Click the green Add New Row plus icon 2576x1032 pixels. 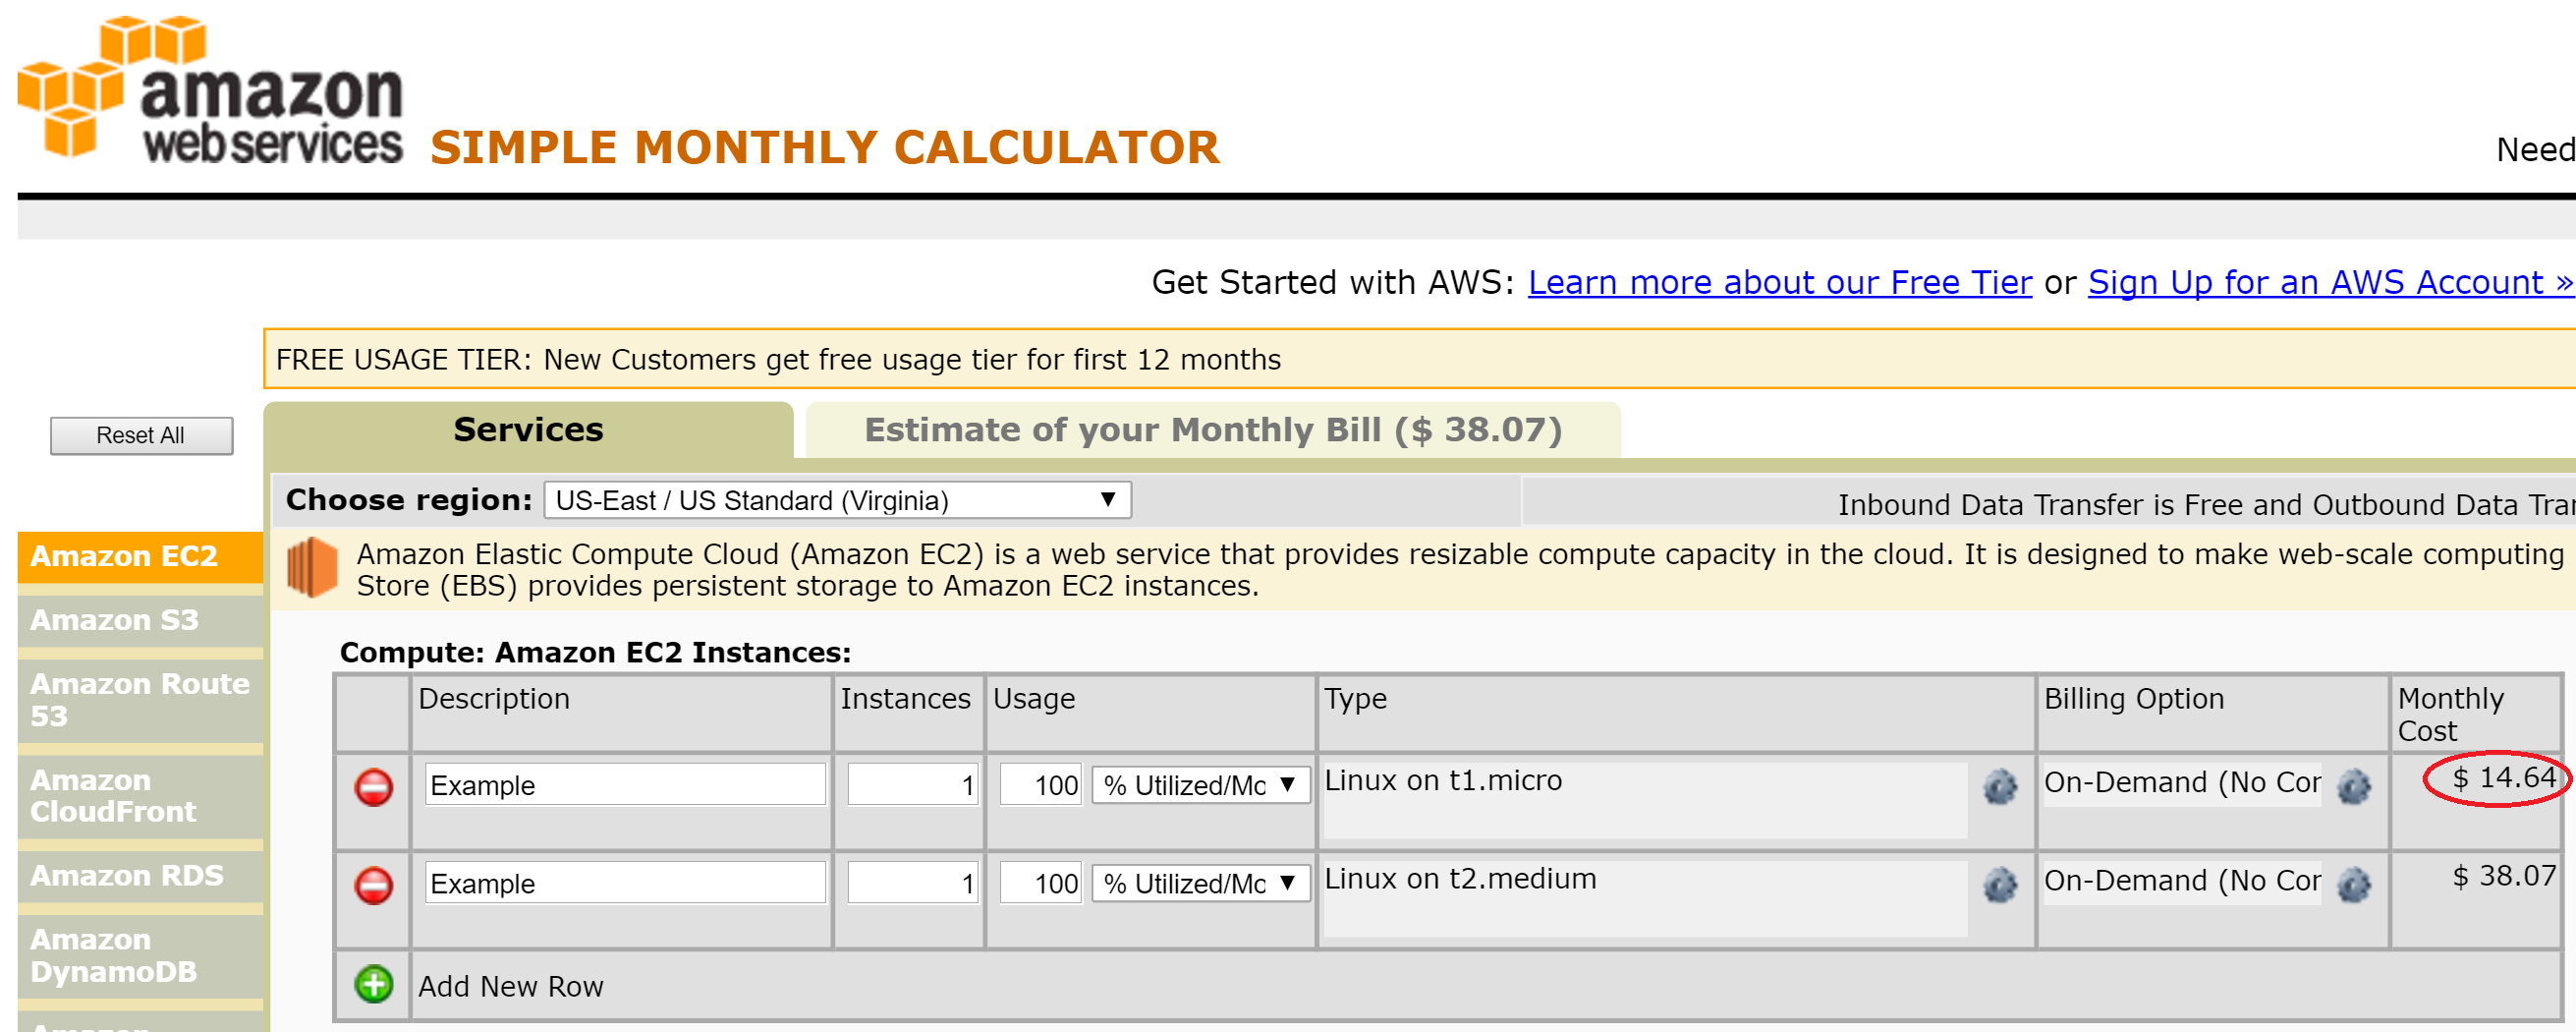tap(374, 984)
